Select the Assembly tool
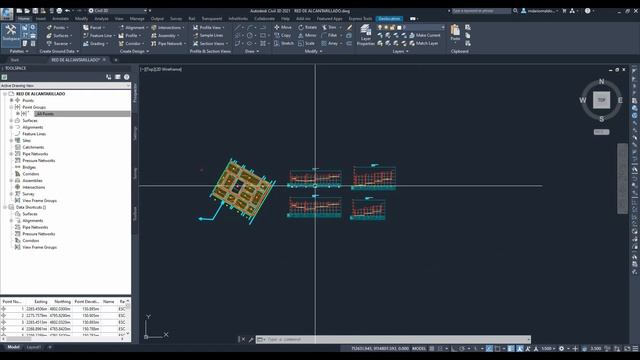Screen dimensions: 640x360 pyautogui.click(x=165, y=36)
